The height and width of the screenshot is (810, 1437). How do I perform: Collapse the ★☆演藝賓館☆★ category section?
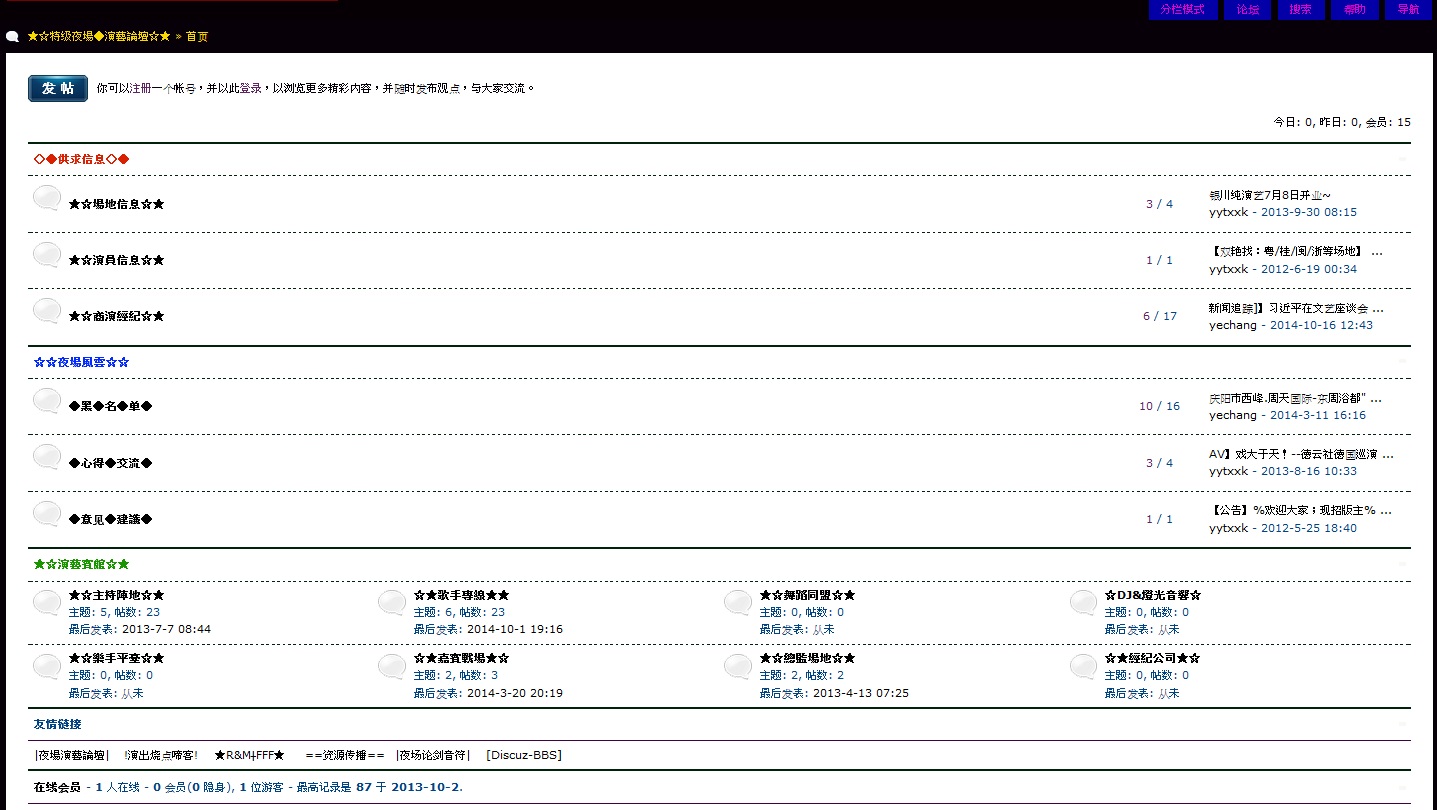(x=1401, y=564)
